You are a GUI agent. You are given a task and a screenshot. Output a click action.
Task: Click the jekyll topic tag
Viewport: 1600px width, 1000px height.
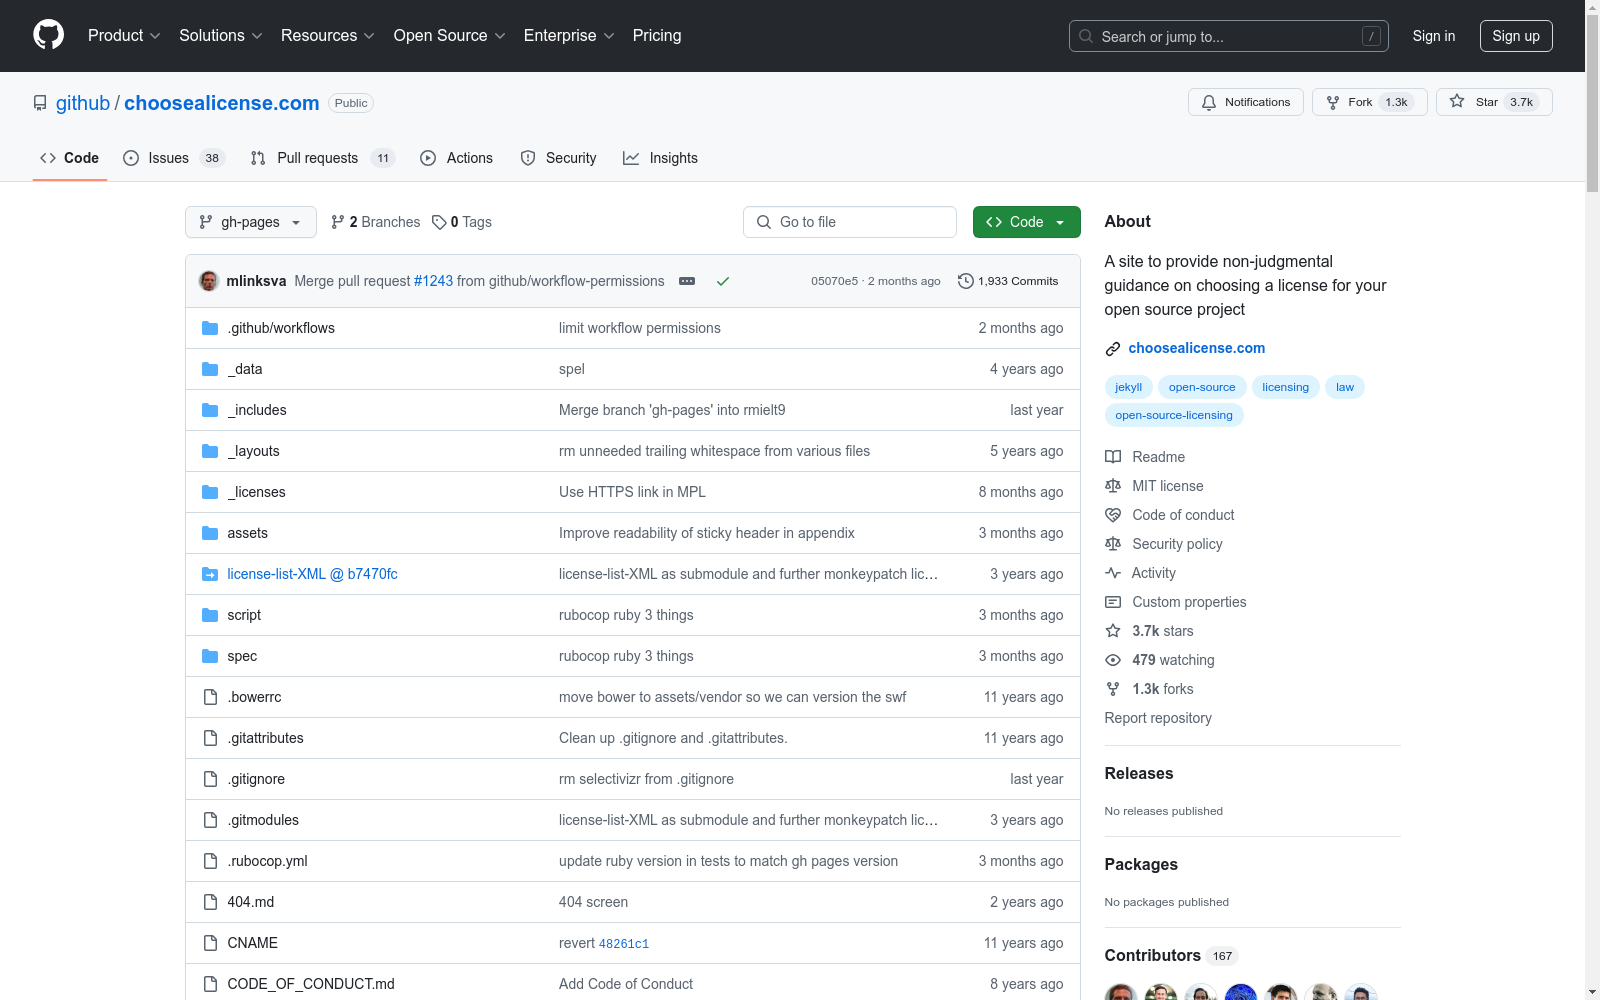coord(1129,387)
